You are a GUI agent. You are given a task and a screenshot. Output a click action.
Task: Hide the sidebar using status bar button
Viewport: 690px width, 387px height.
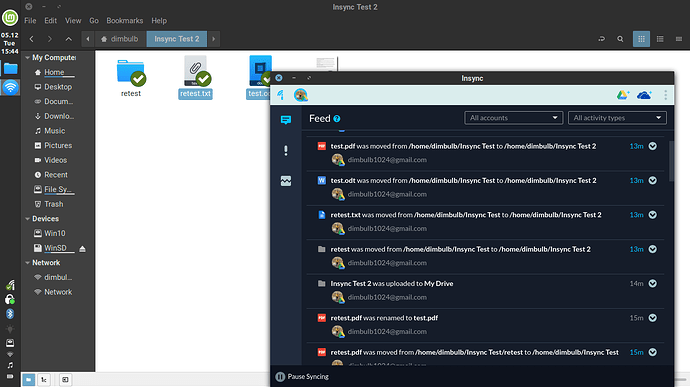coord(65,380)
